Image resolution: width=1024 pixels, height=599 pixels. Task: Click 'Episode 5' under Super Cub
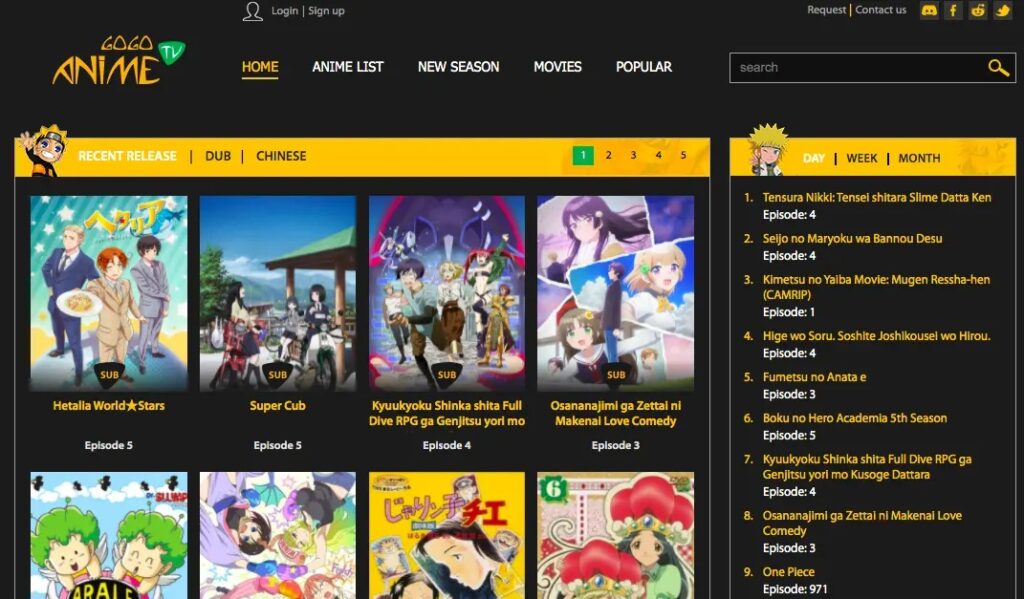(x=278, y=445)
